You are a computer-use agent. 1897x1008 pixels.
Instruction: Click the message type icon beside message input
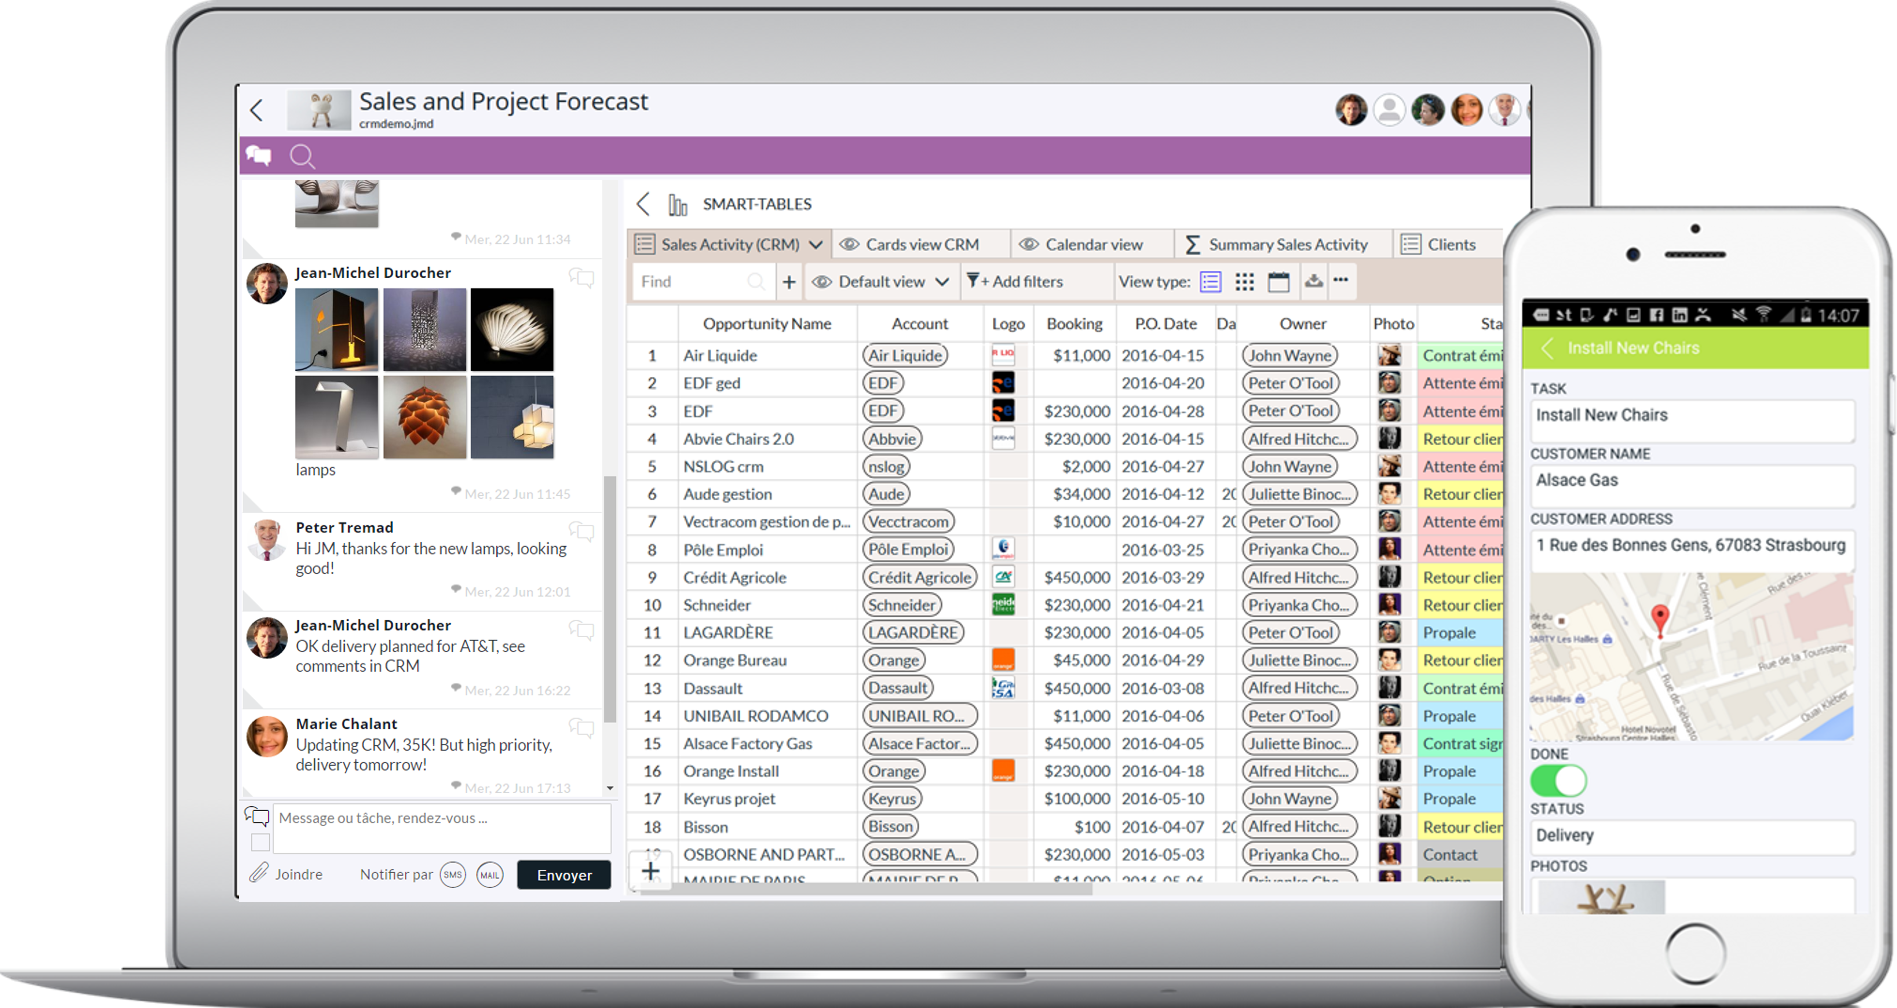pyautogui.click(x=257, y=817)
